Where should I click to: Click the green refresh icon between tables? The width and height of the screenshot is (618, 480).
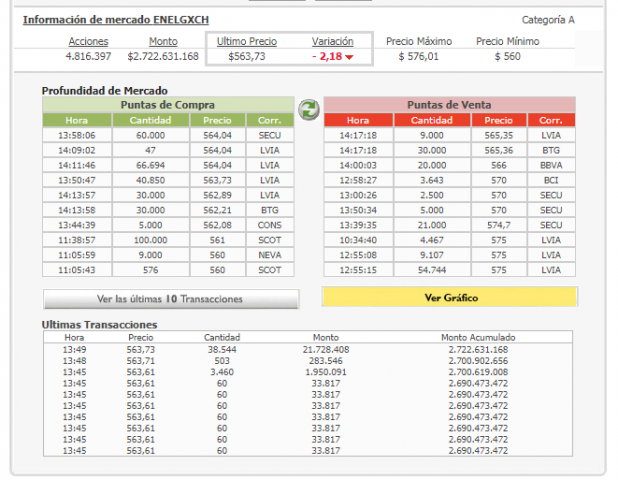309,108
